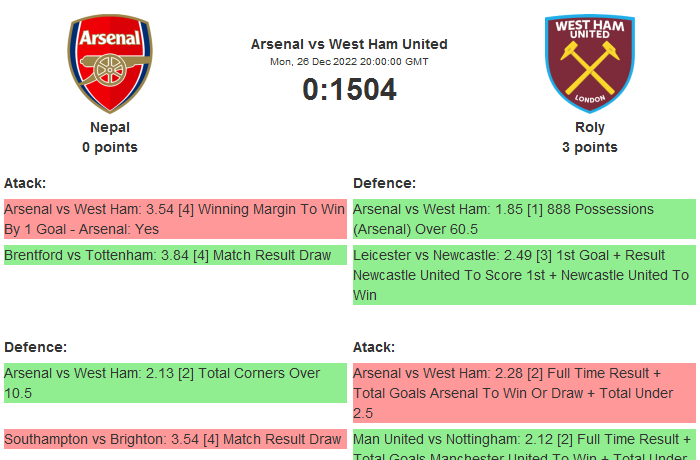Select Southampton vs Brighton Match Result Draw
Screen dimensions: 700x460
coord(174,439)
